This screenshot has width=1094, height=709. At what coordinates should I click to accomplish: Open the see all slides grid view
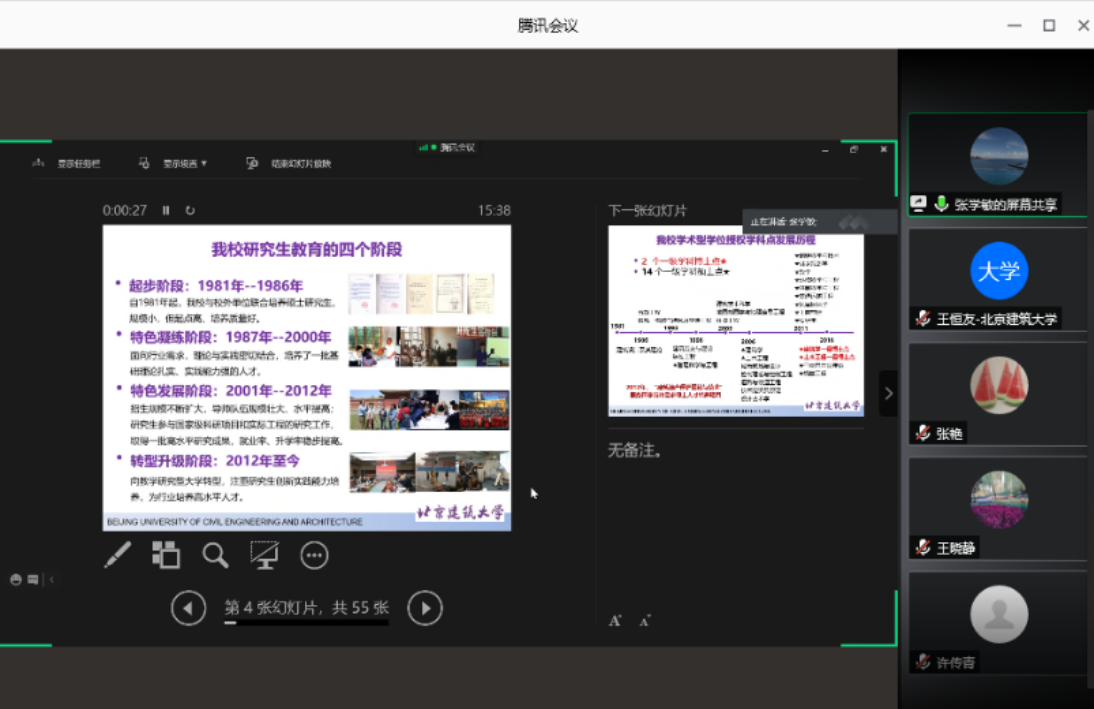click(166, 555)
